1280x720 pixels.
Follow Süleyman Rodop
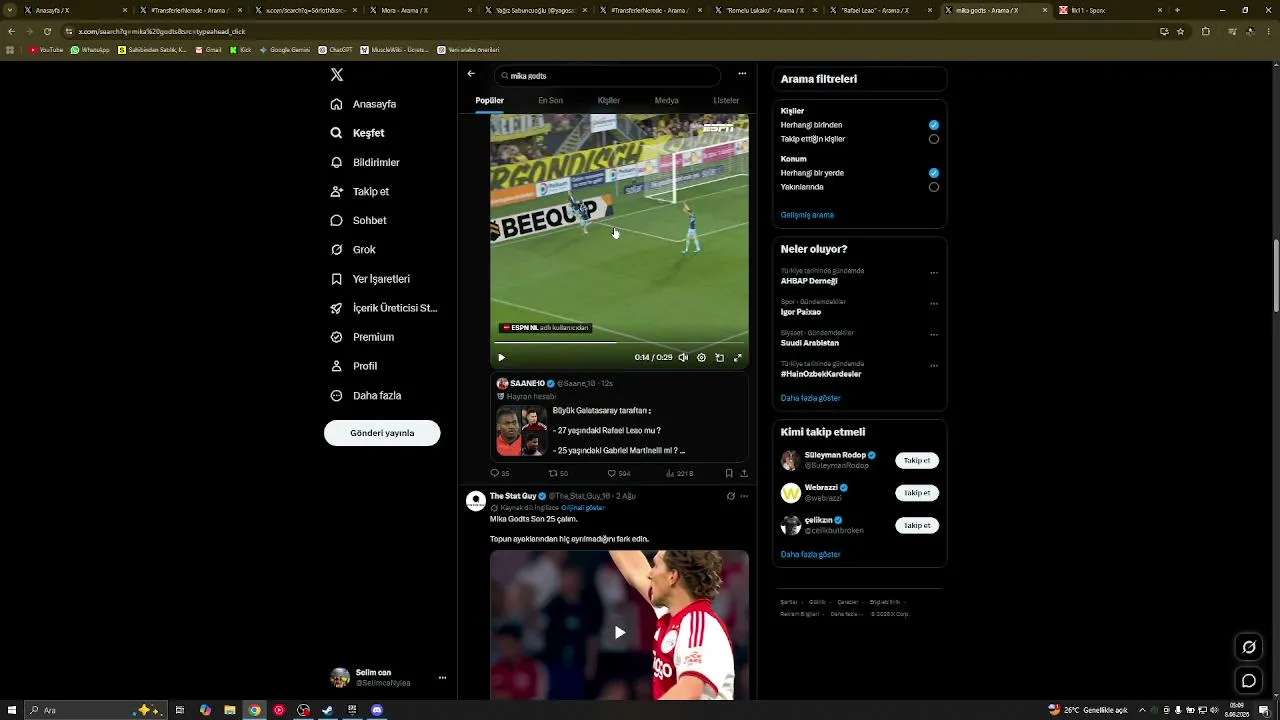(917, 461)
